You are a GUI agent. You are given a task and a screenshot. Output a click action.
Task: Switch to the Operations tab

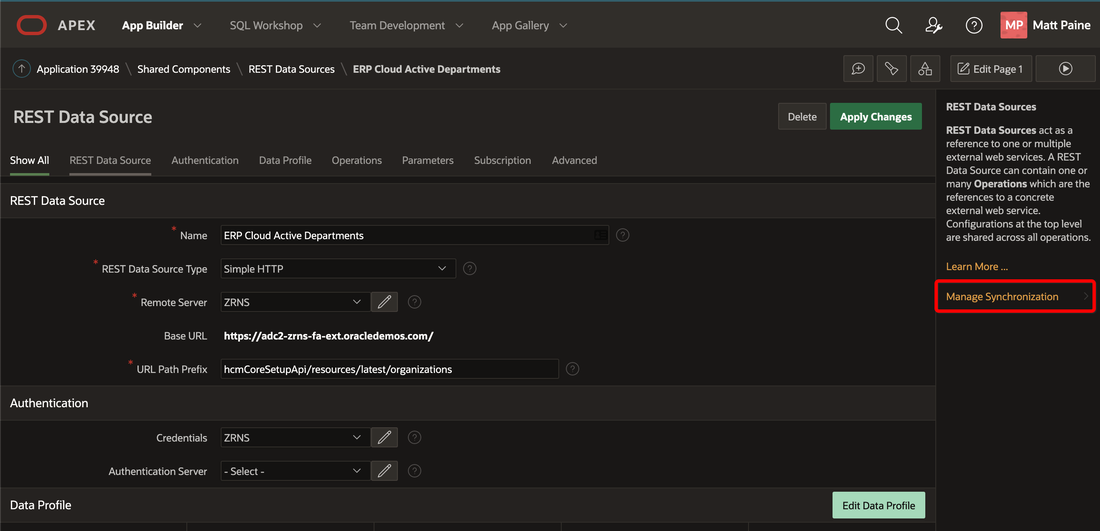point(356,160)
